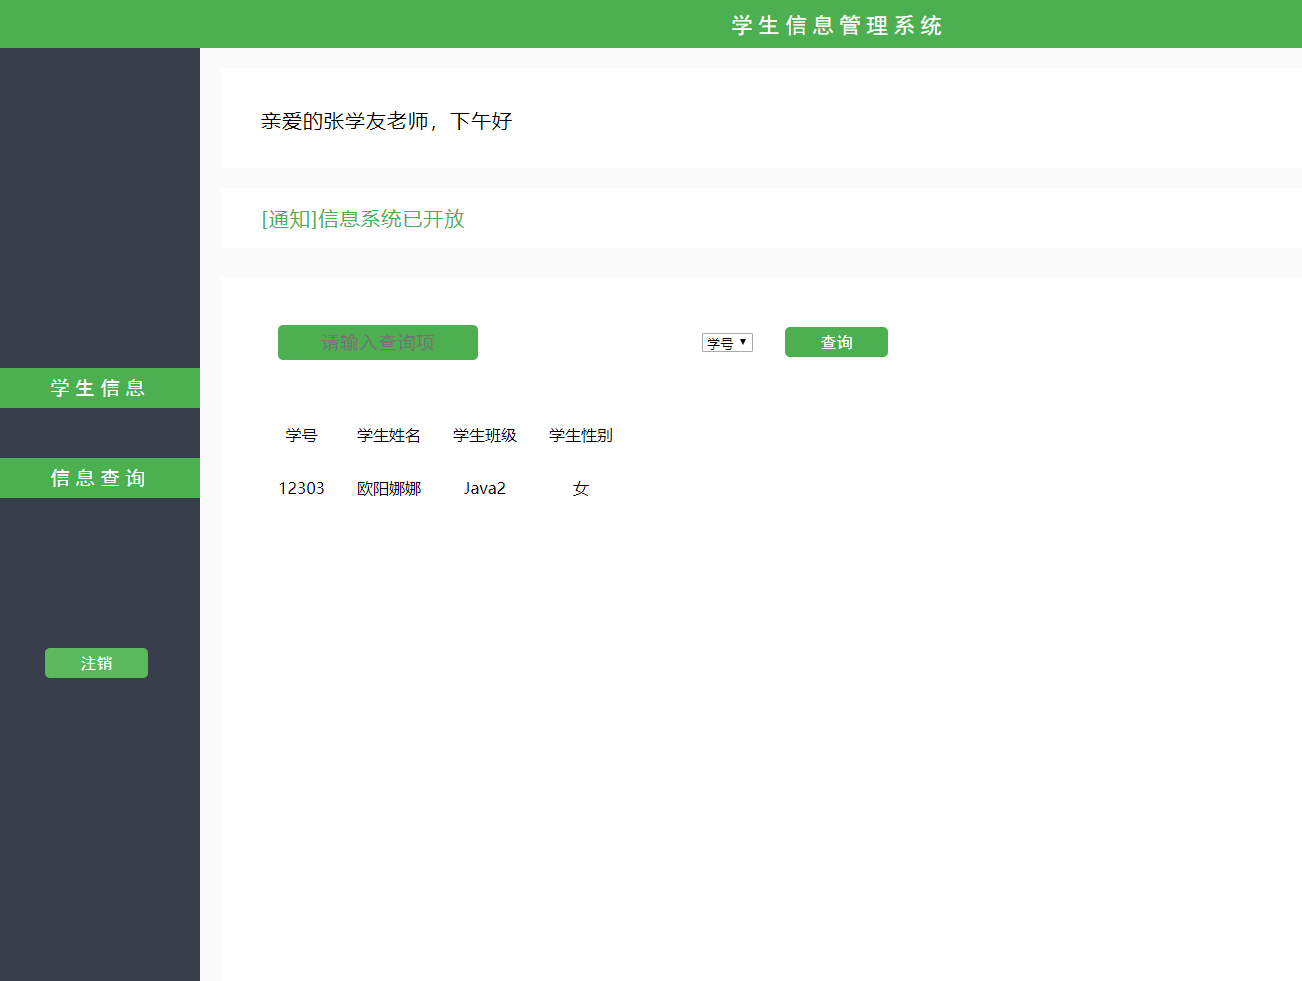Click the Java2 class cell
This screenshot has height=981, width=1302.
(x=484, y=488)
